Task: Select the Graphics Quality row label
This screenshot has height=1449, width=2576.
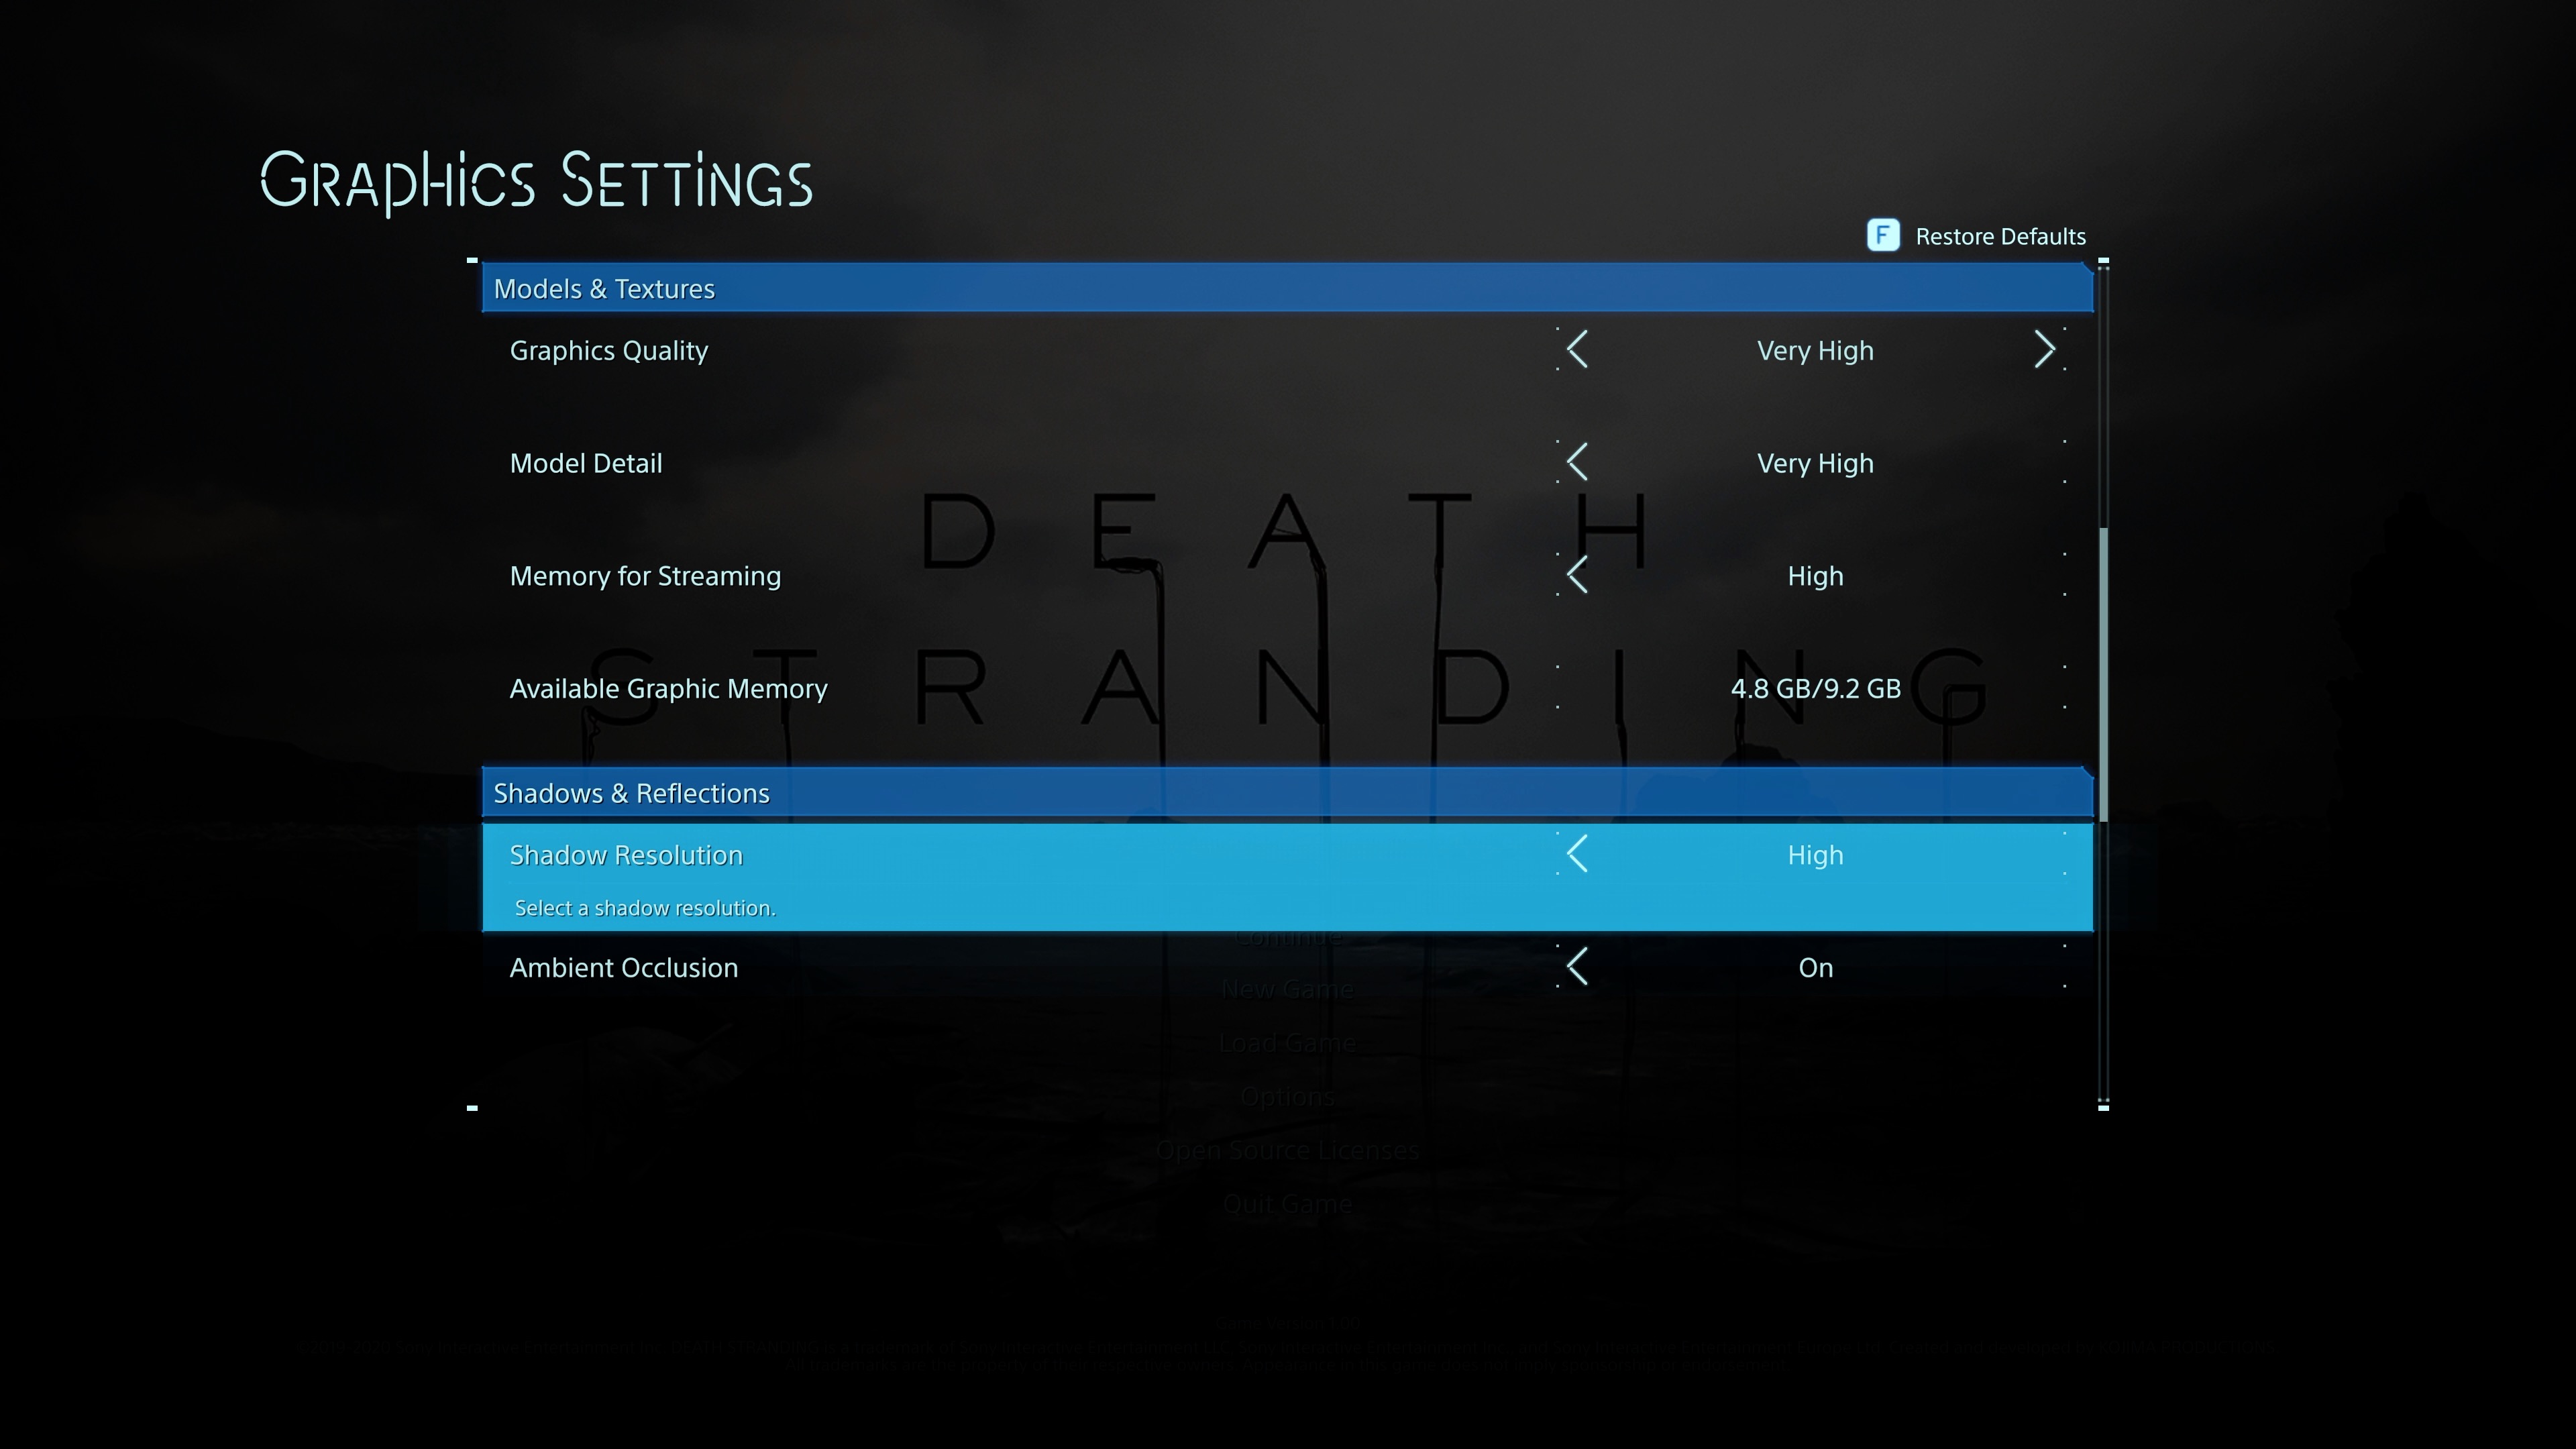Action: click(608, 351)
